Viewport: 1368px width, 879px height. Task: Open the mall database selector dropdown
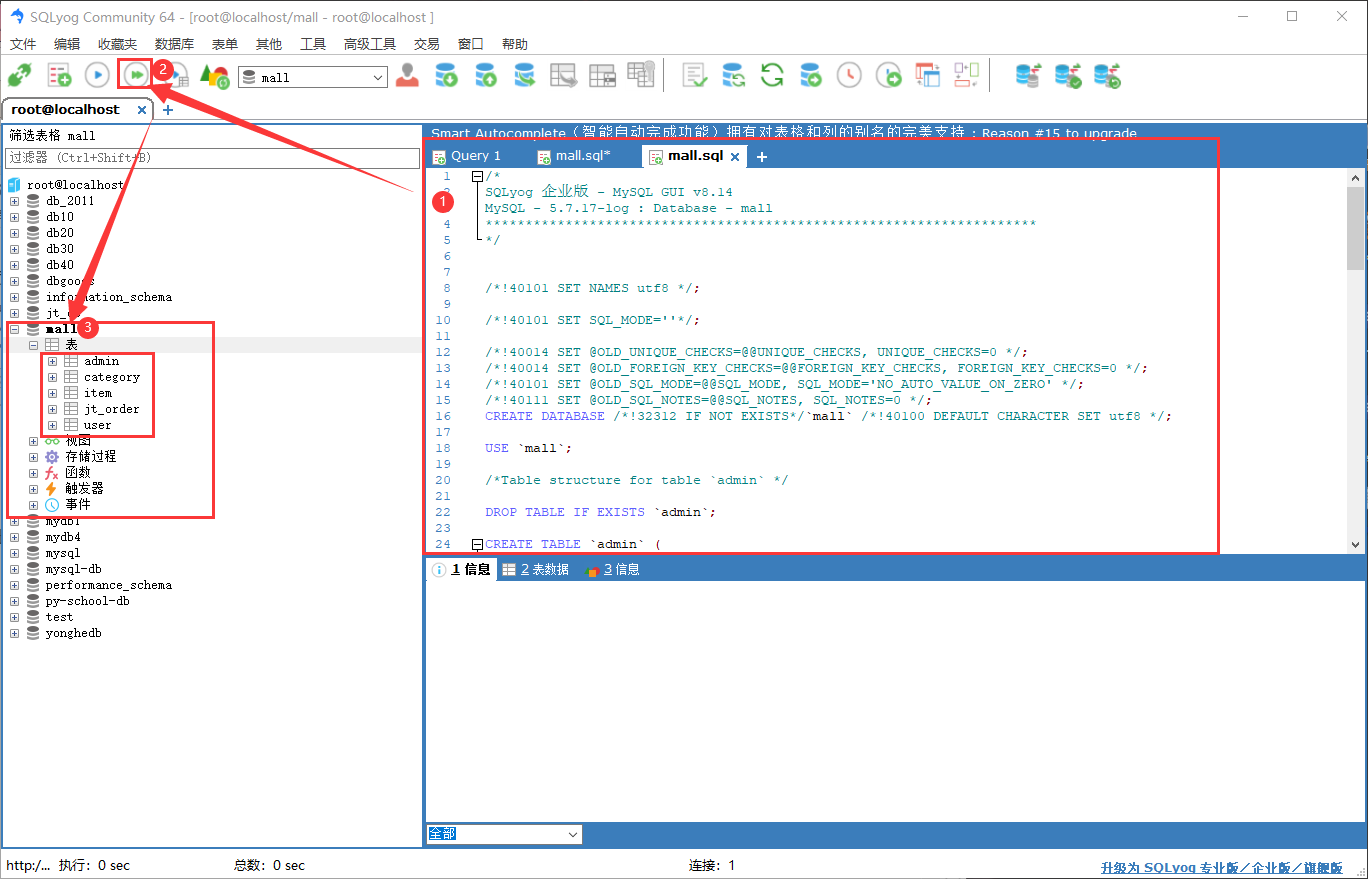tap(313, 77)
